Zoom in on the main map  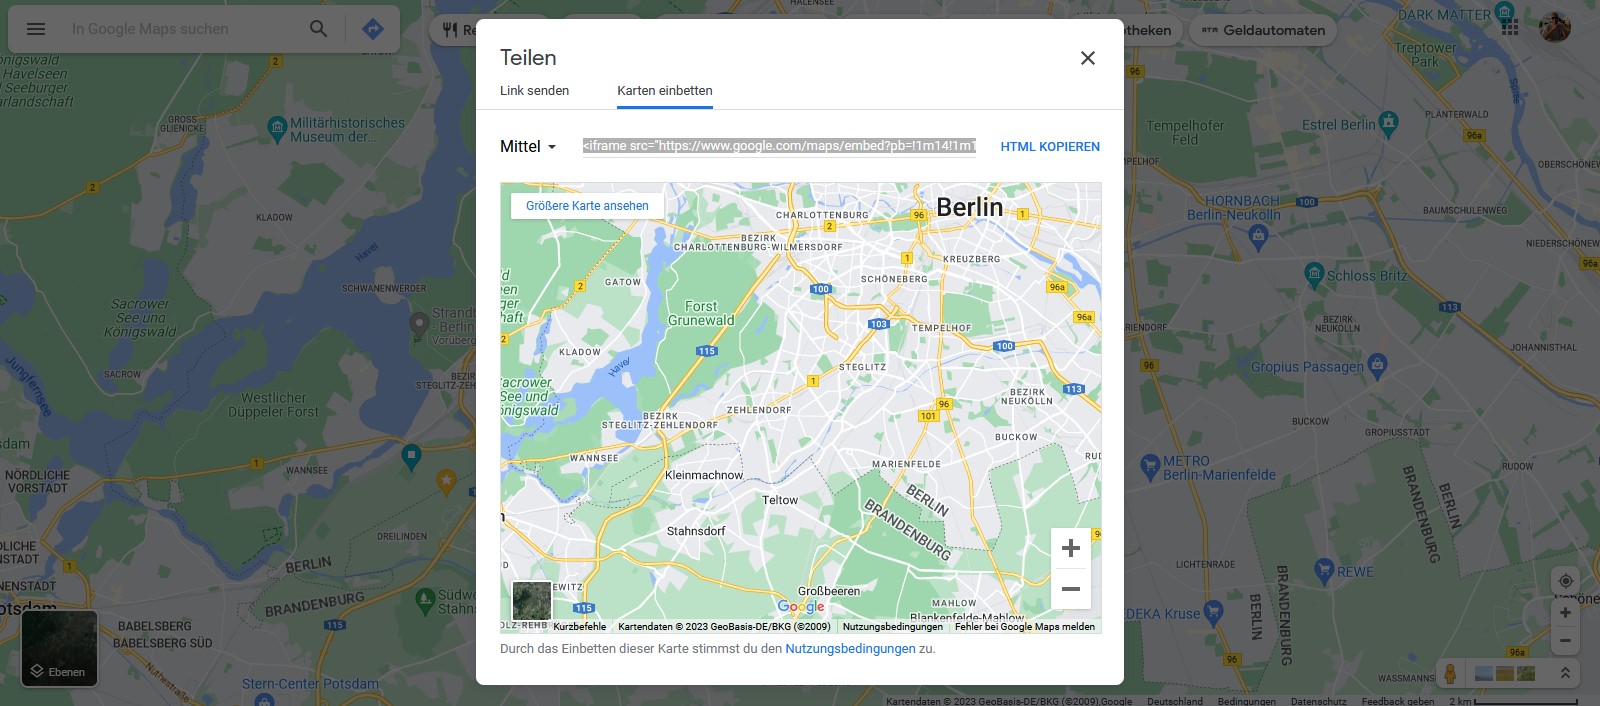coord(1565,613)
